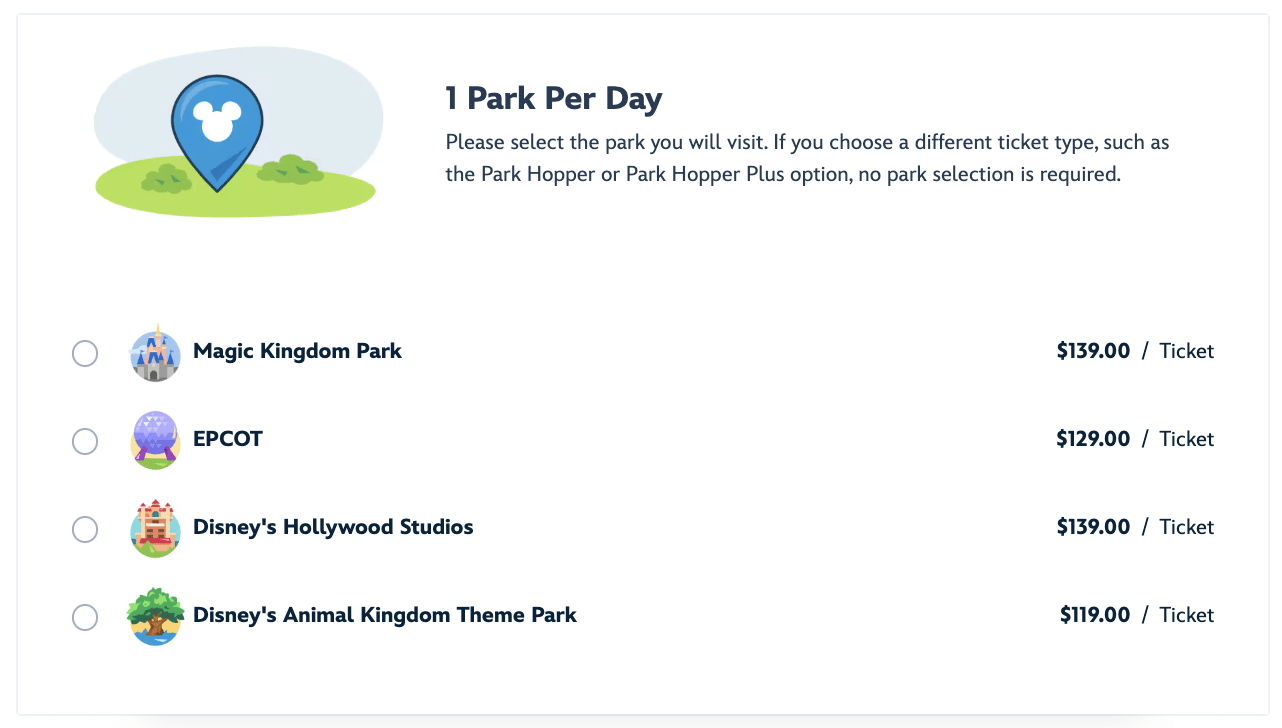Click the $119.00 Animal Kingdom ticket price

[1095, 615]
